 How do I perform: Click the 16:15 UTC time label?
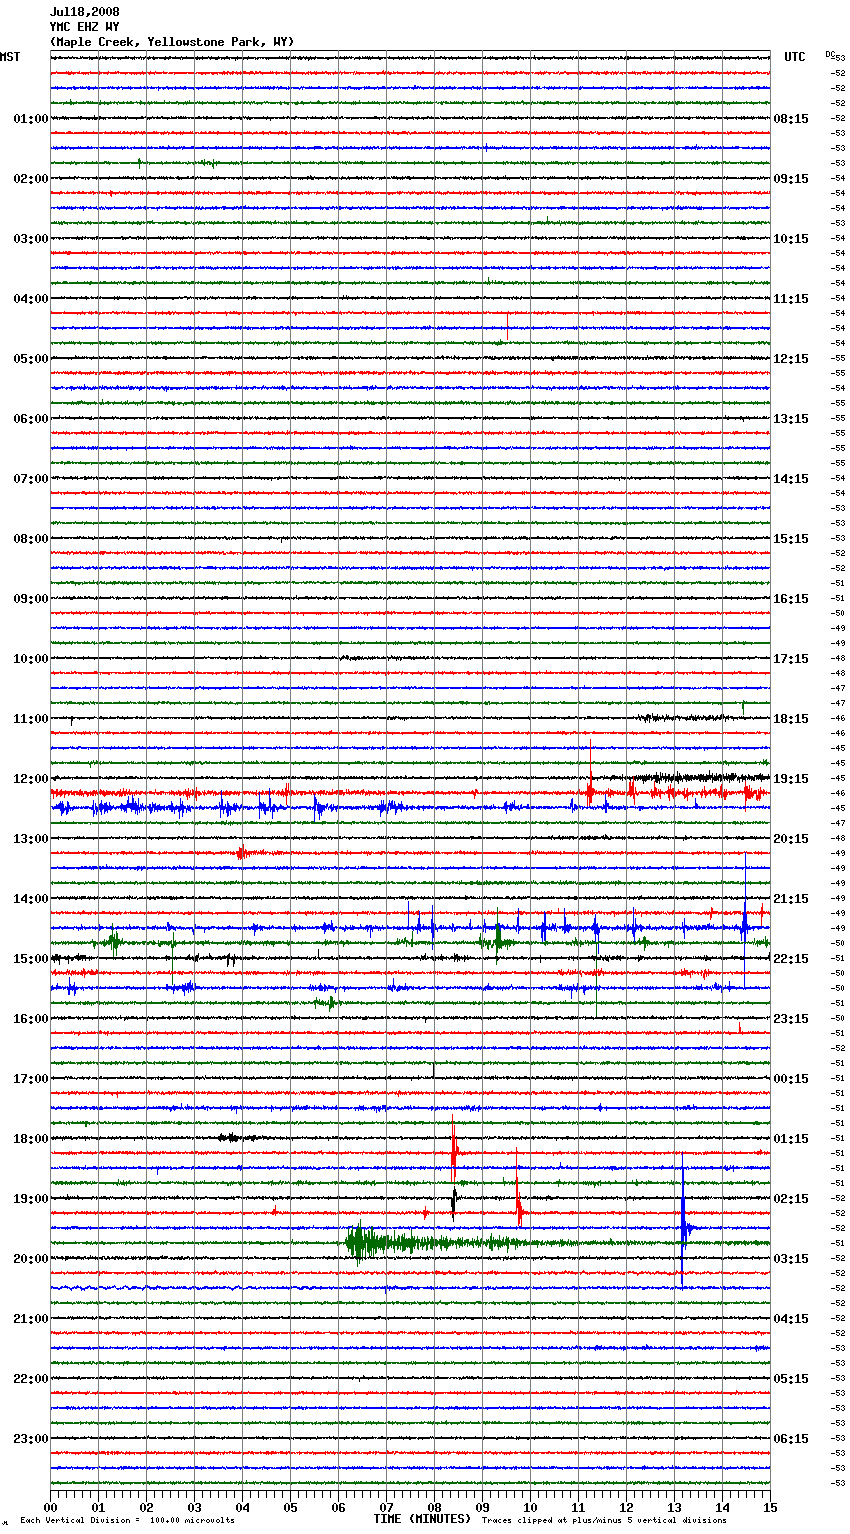tap(791, 599)
